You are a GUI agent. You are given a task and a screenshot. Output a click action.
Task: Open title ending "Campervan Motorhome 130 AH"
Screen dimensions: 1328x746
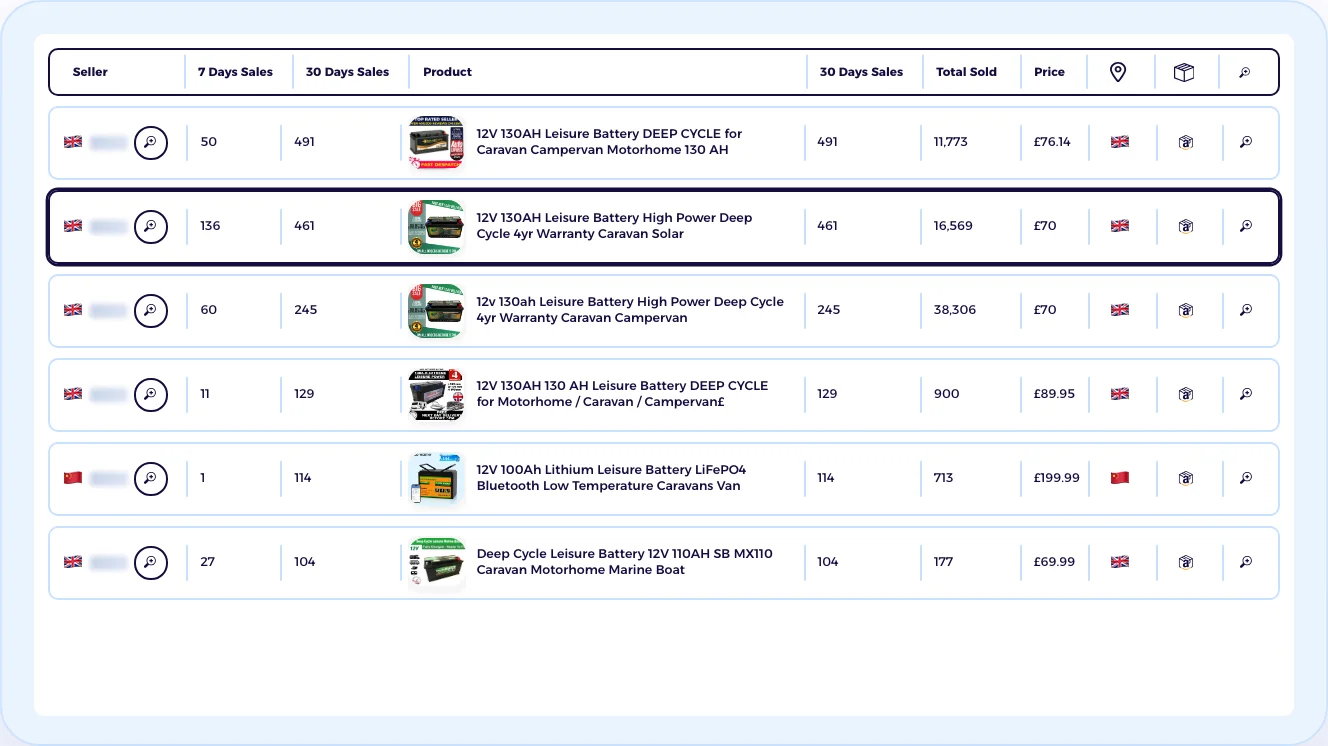[609, 142]
